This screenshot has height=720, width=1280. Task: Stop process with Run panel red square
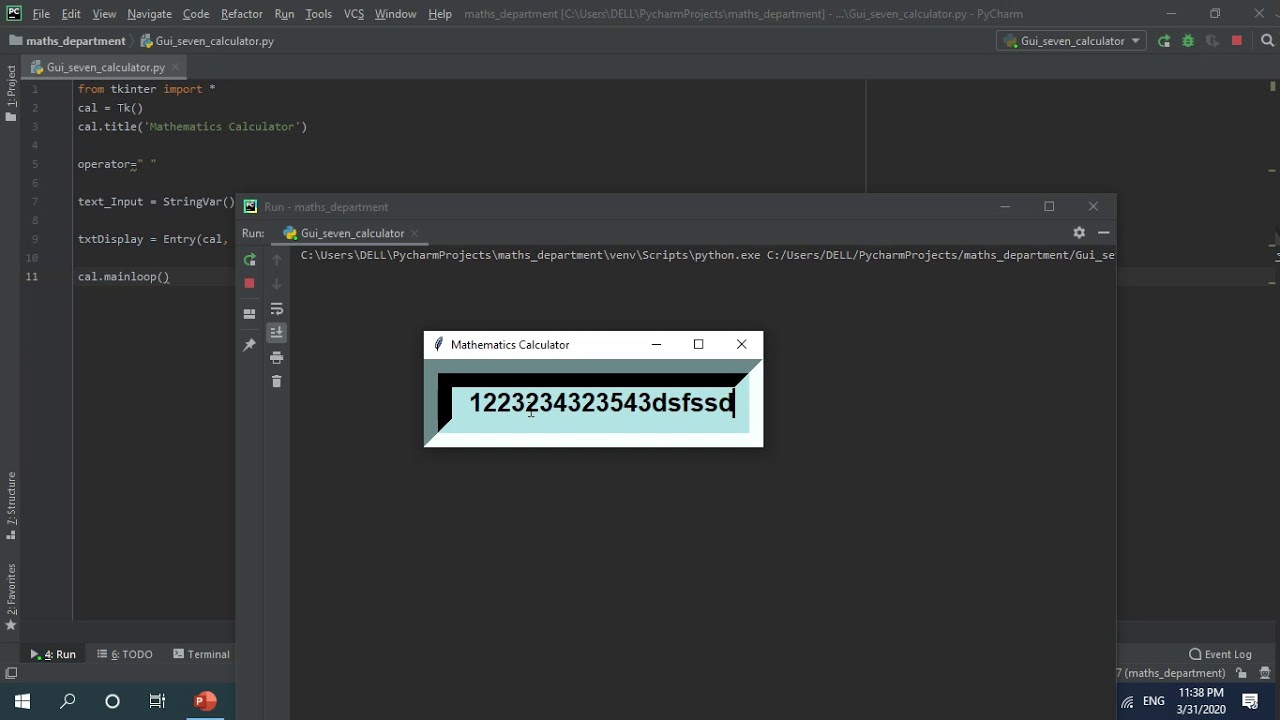coord(249,284)
